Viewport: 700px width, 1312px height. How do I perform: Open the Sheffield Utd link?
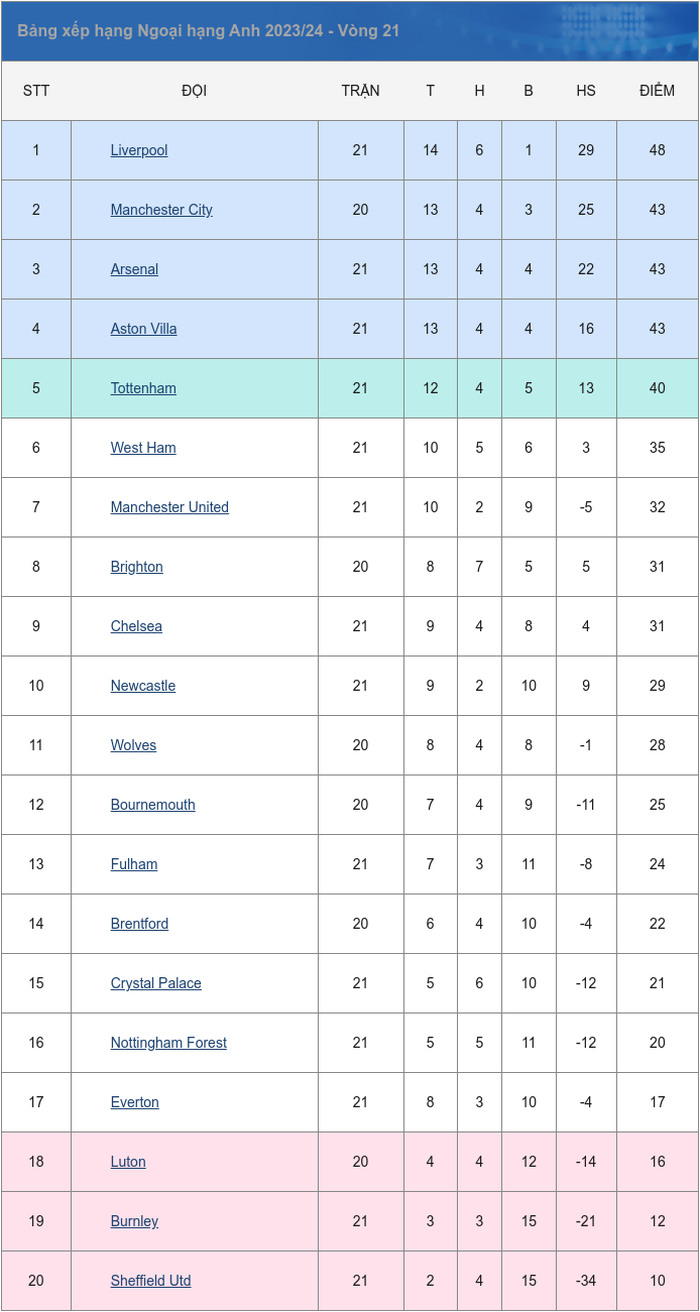pos(150,1281)
